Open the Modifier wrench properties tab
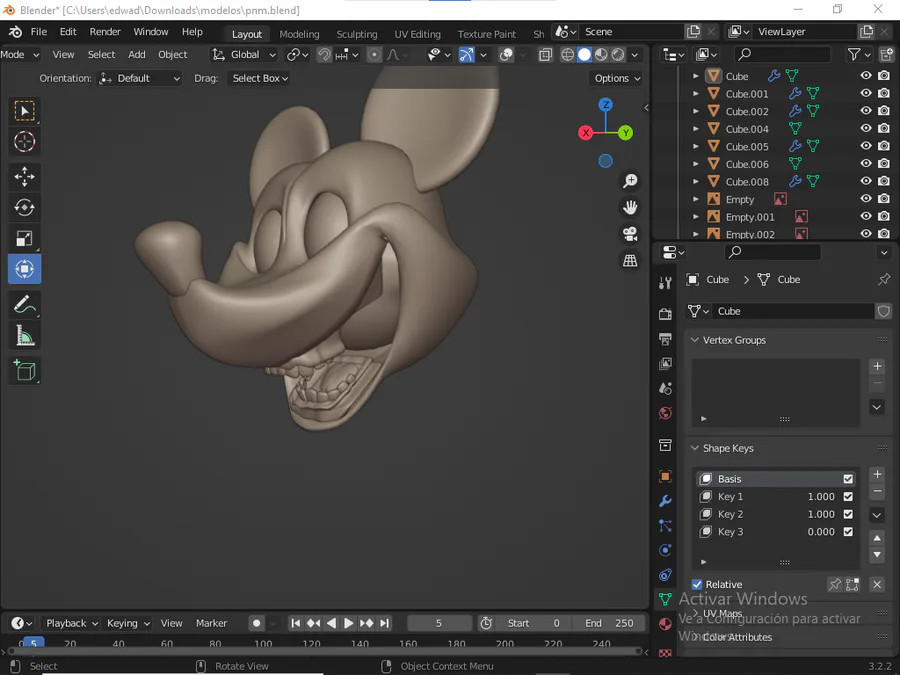Viewport: 900px width, 675px height. coord(665,501)
